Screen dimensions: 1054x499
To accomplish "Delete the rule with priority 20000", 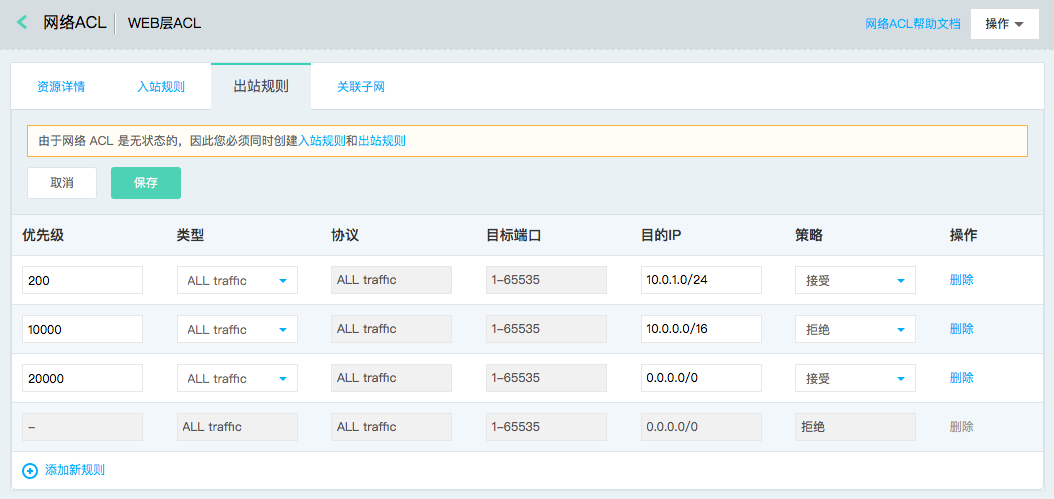I will [961, 378].
